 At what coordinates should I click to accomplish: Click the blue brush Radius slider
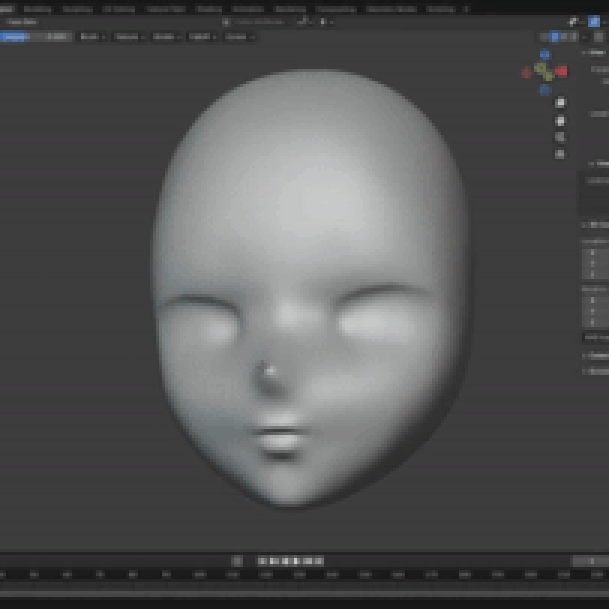(x=14, y=37)
